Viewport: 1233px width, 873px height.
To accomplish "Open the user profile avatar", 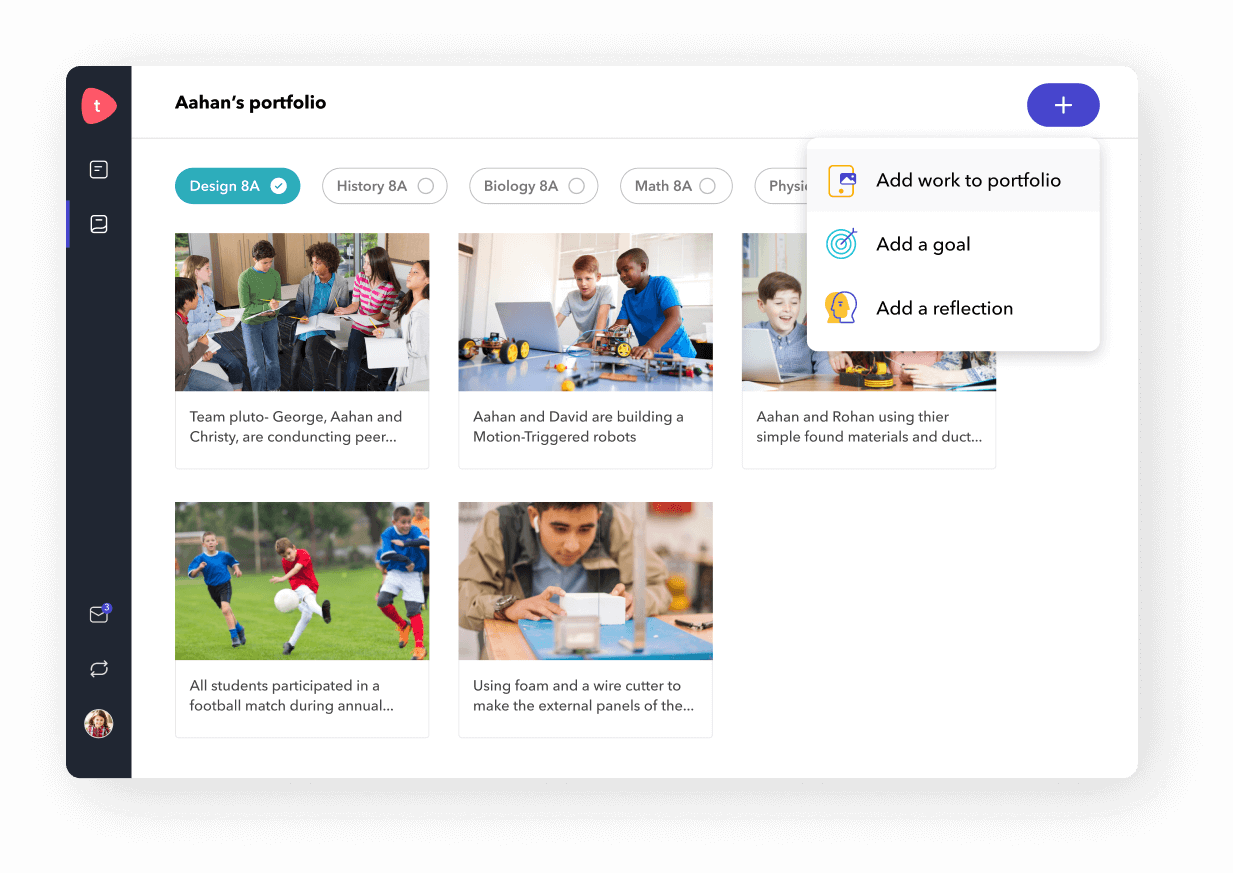I will (x=99, y=723).
